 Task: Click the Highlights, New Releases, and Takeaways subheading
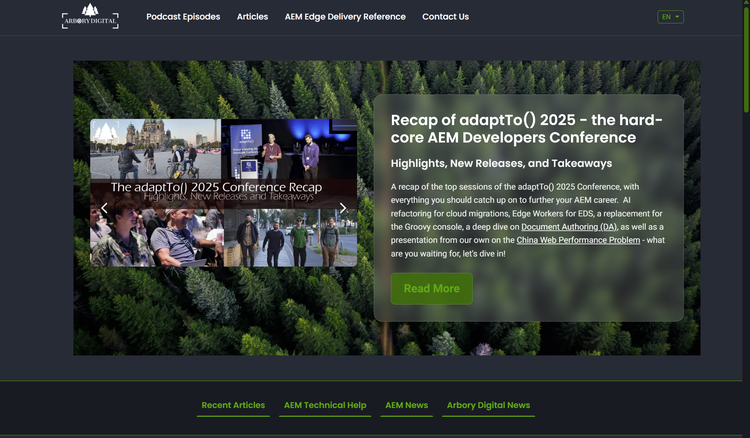[501, 163]
